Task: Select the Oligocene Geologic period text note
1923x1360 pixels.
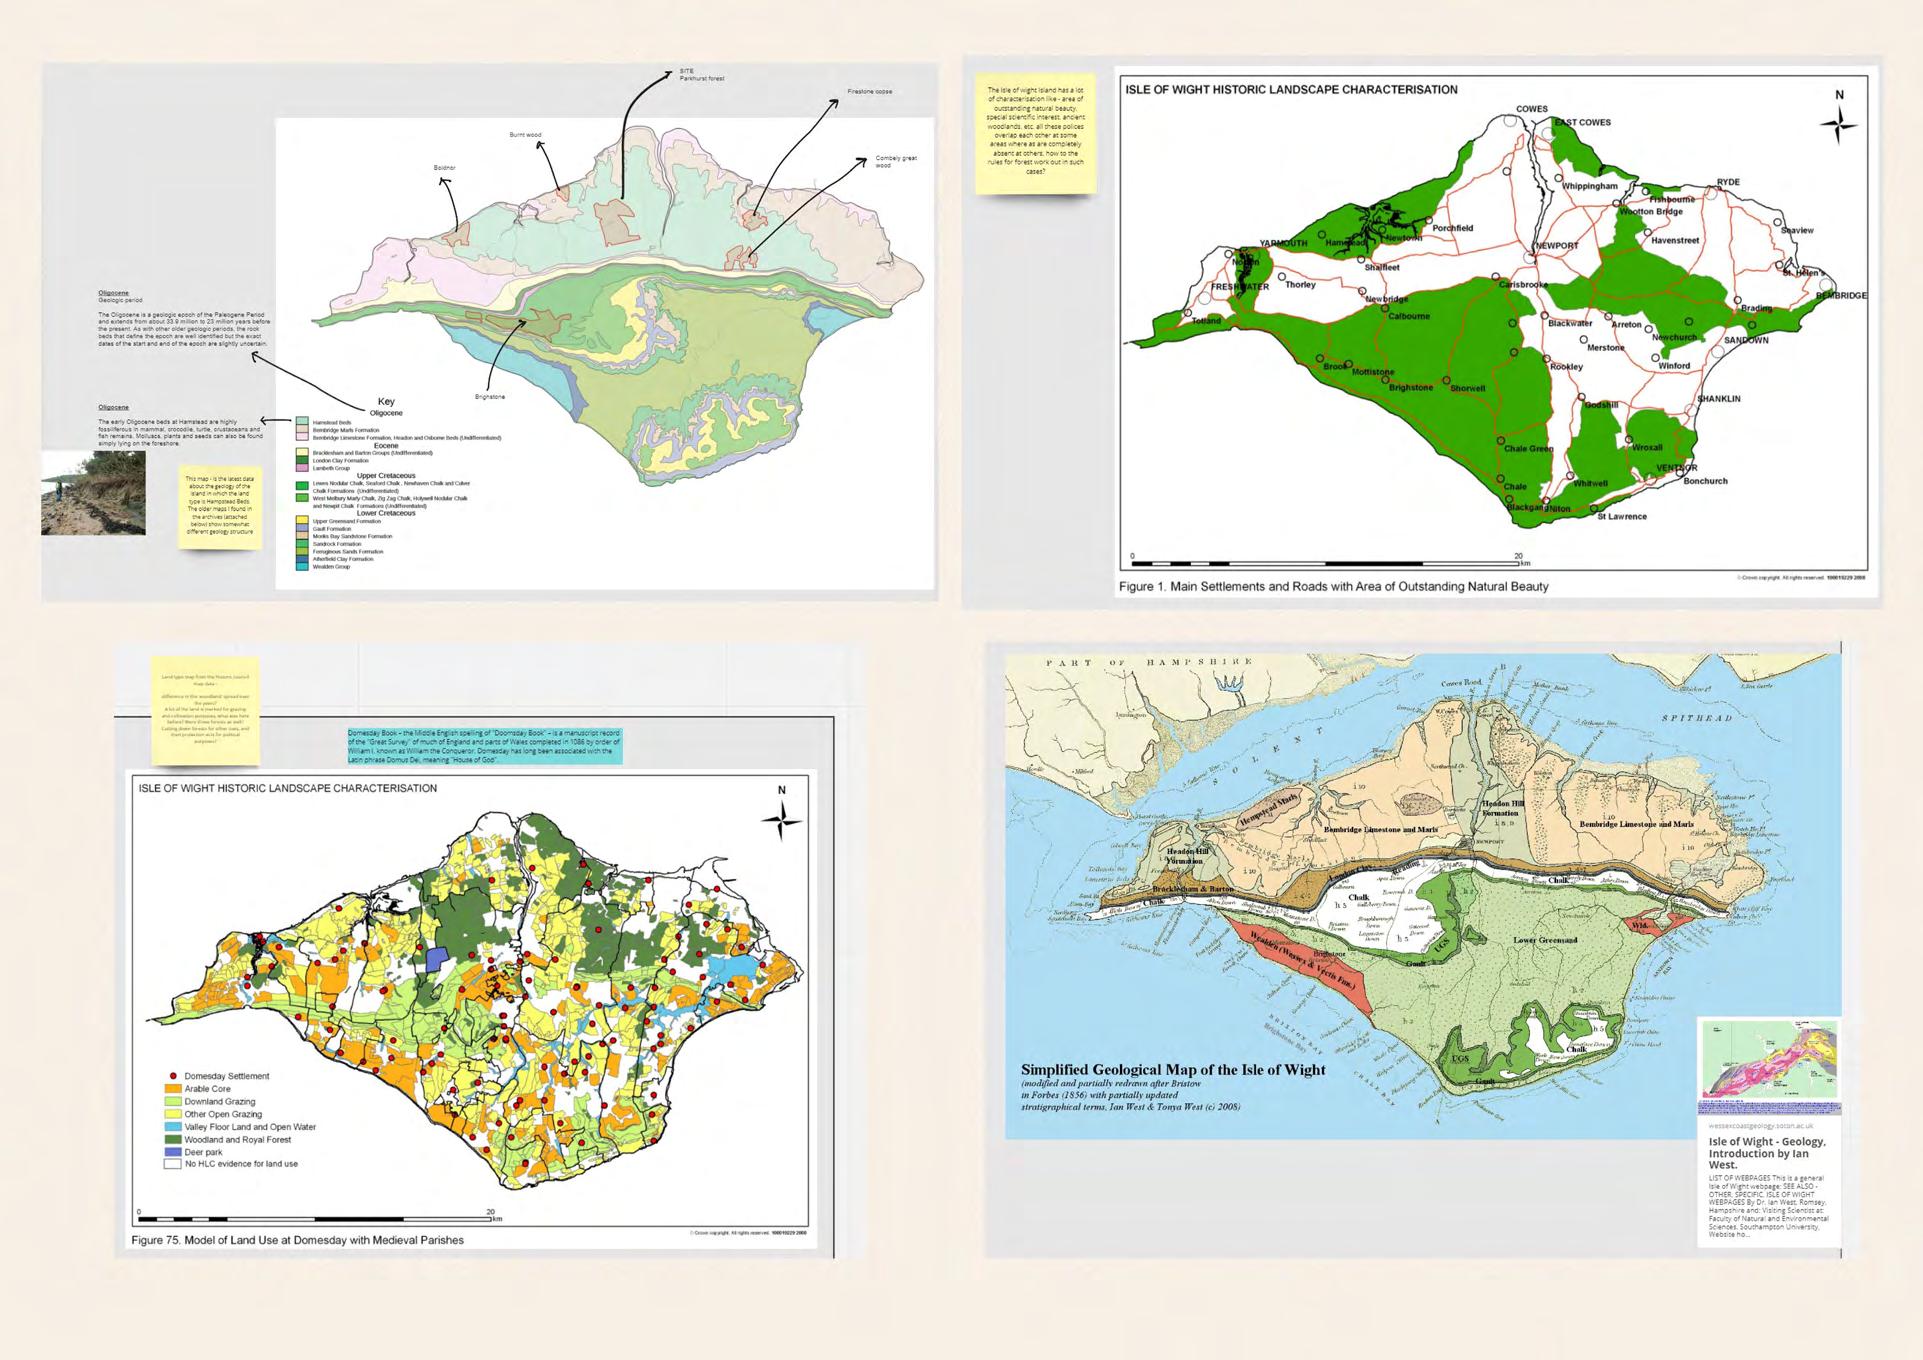Action: 183,319
